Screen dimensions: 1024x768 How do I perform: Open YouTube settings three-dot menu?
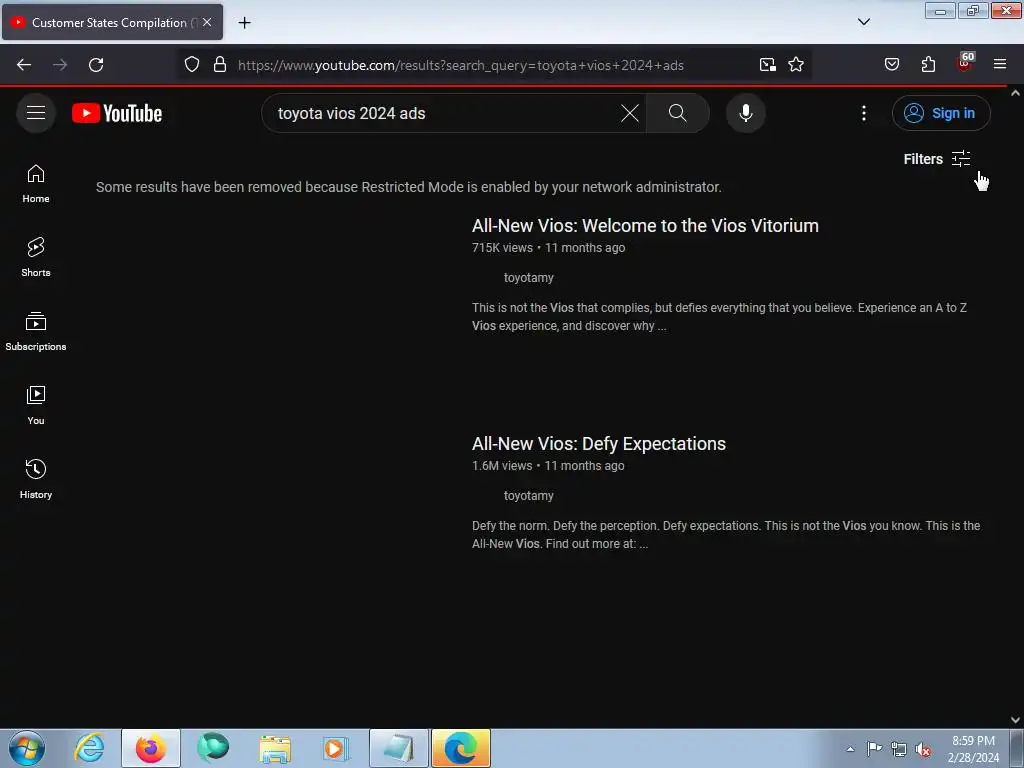(863, 113)
